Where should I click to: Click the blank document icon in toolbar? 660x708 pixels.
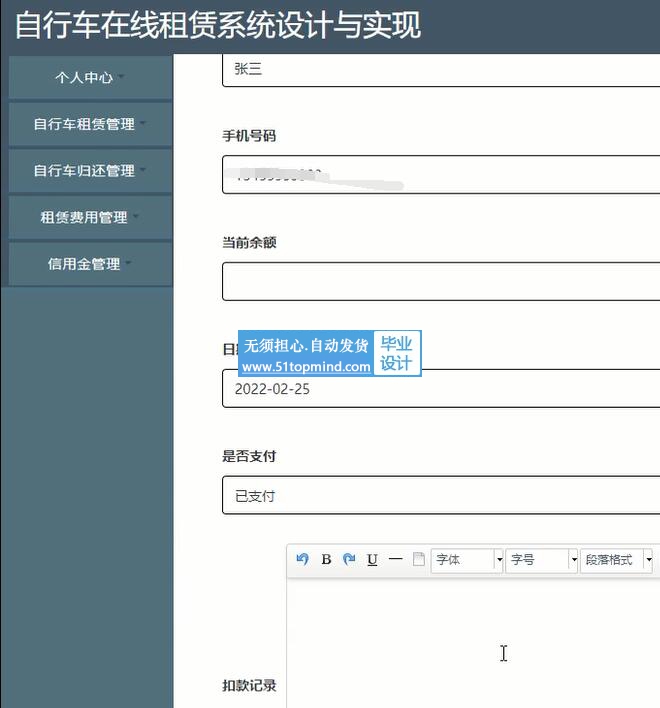[419, 559]
